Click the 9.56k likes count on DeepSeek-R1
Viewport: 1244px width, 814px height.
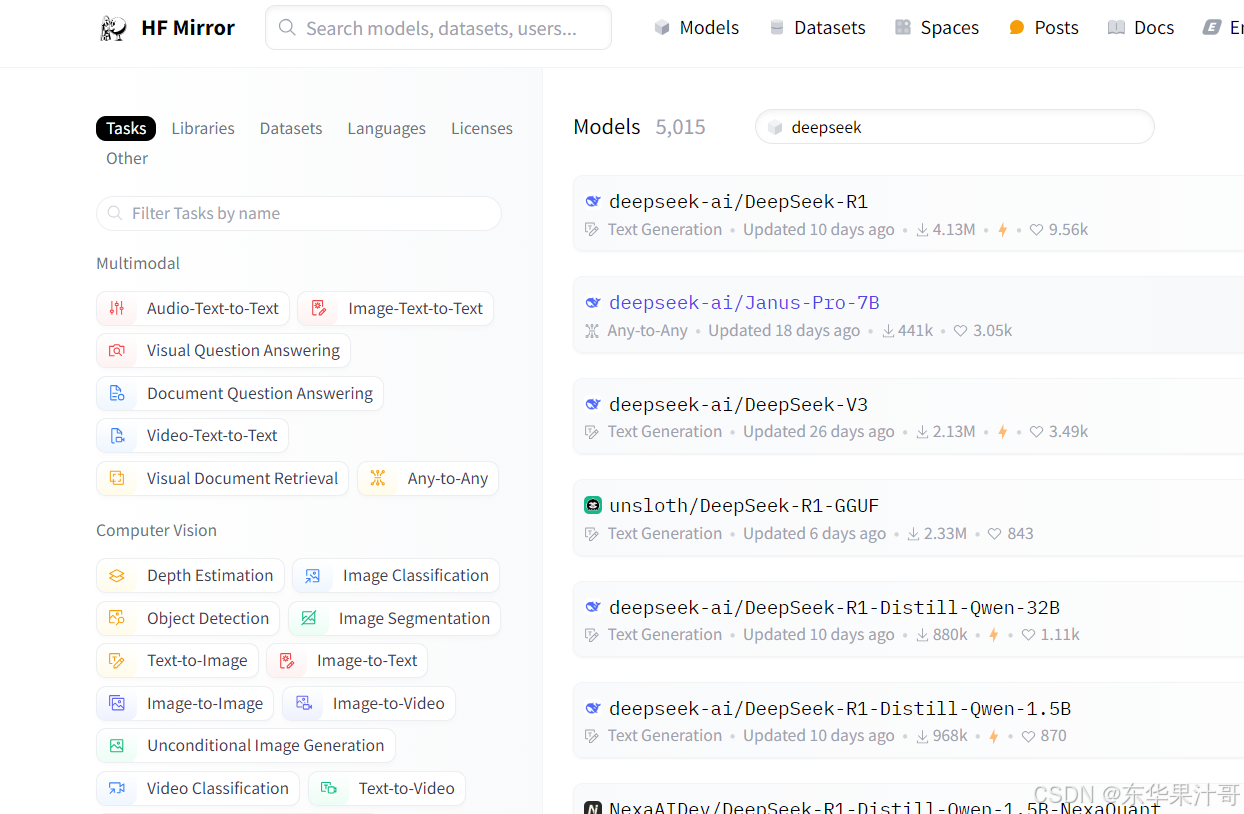click(1068, 230)
